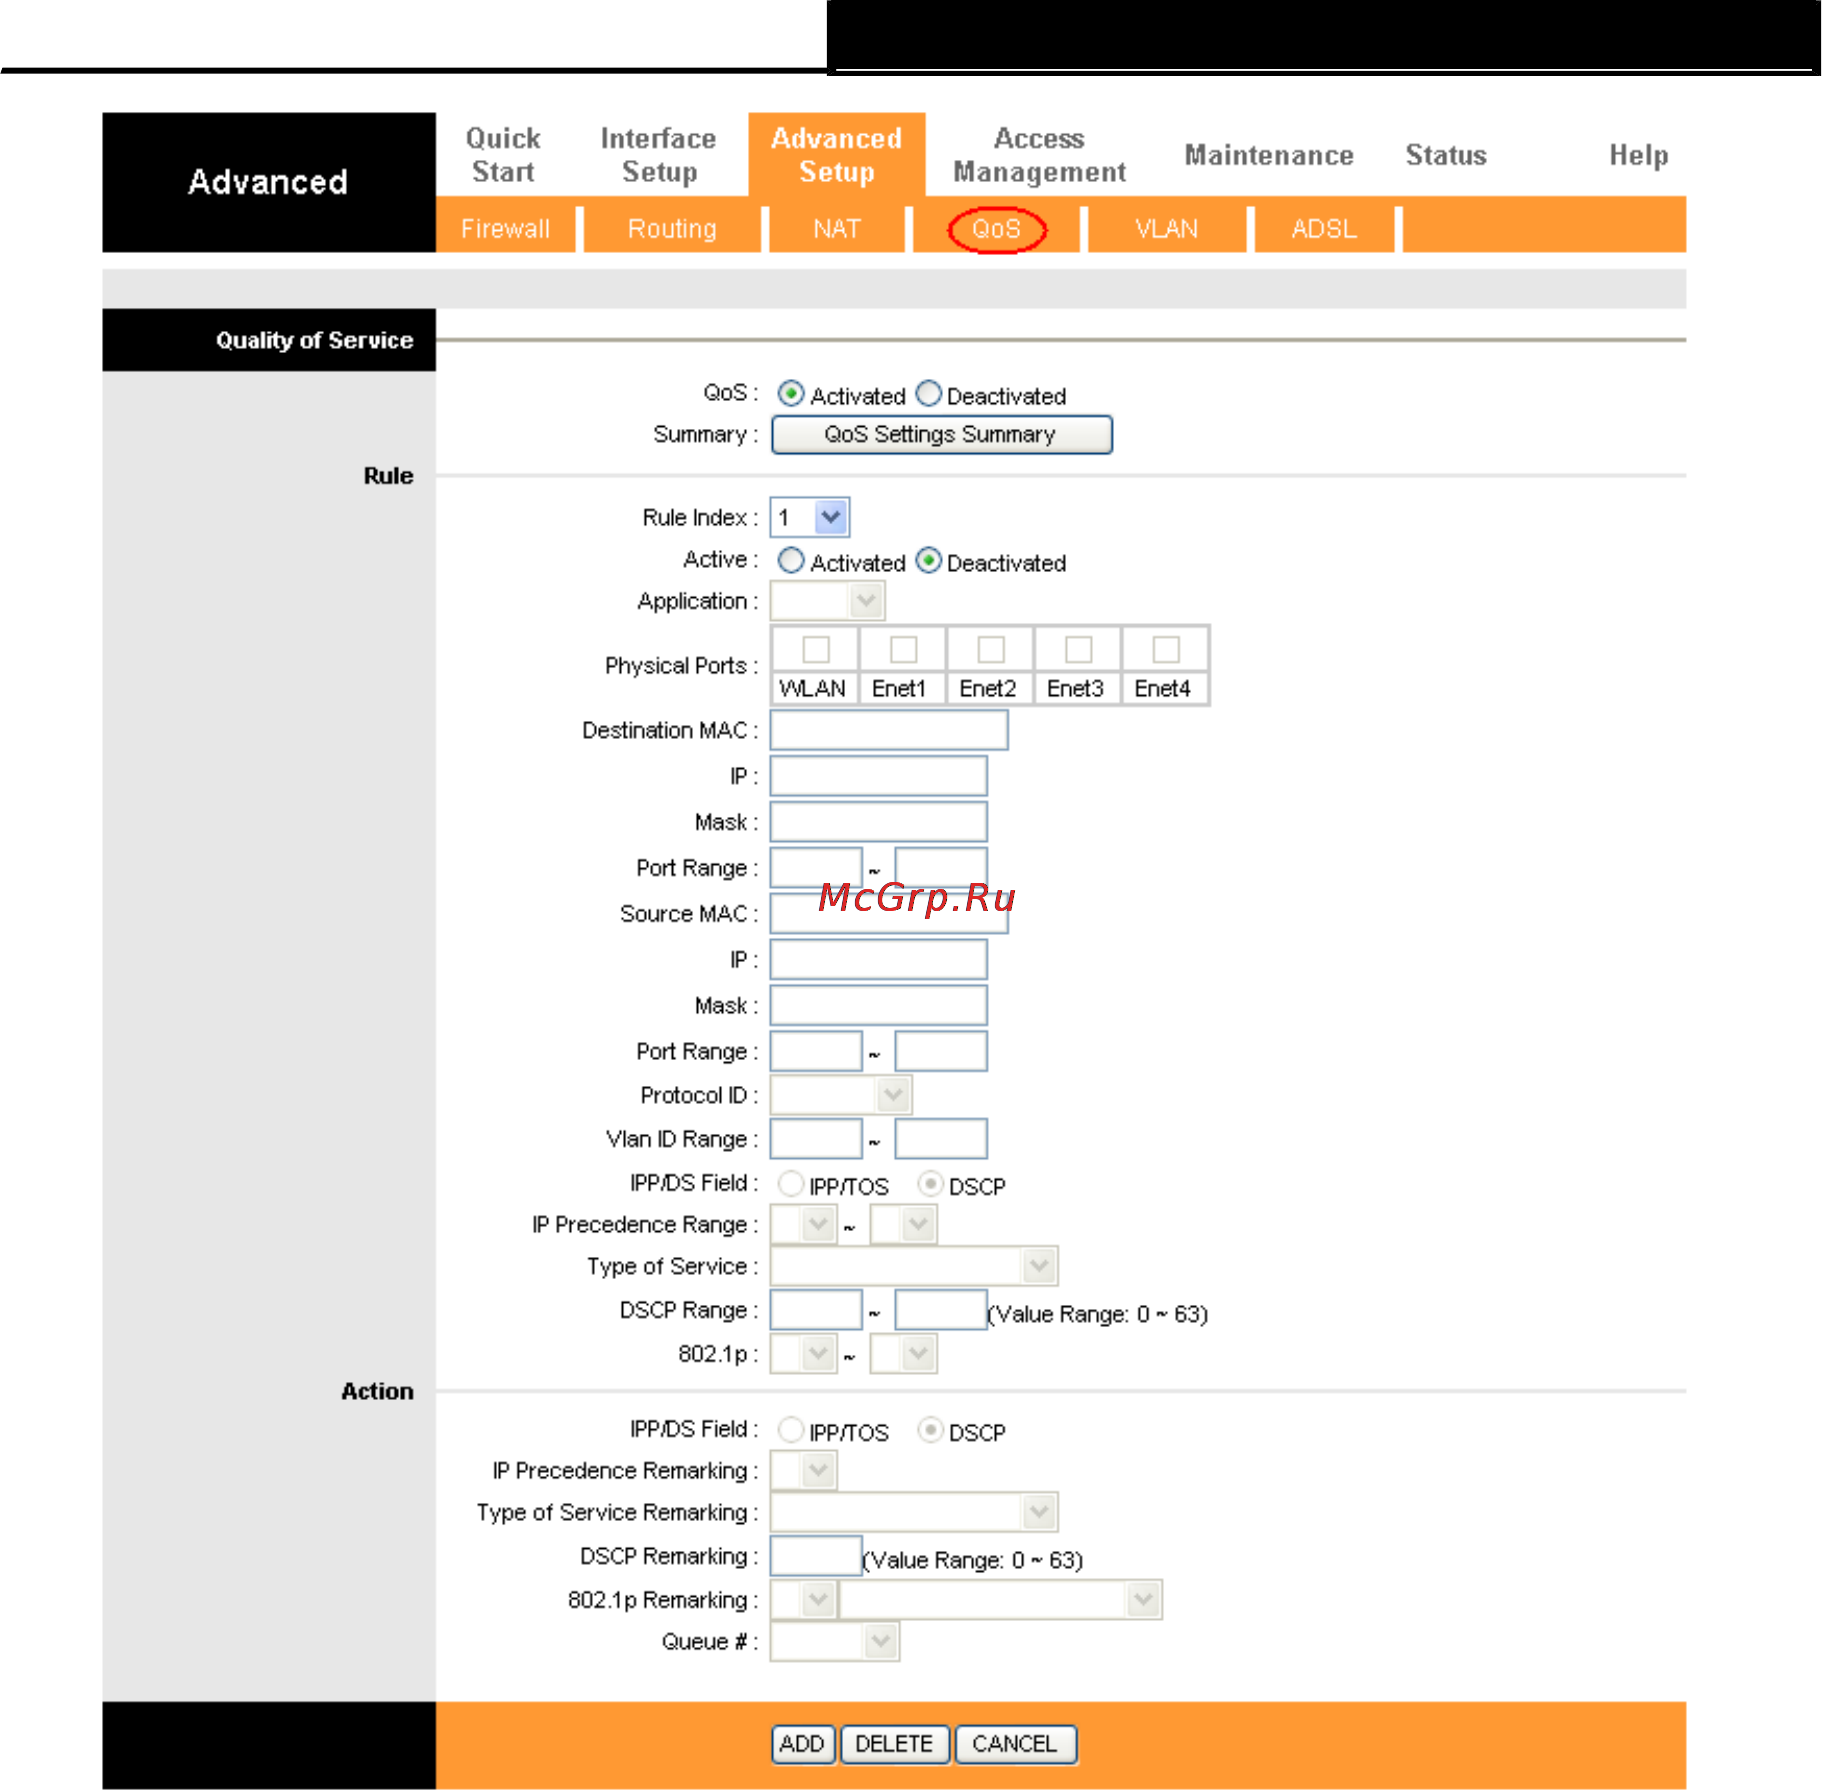Expand IP Precedence Range end dropdown
Image resolution: width=1822 pixels, height=1792 pixels.
[x=903, y=1224]
